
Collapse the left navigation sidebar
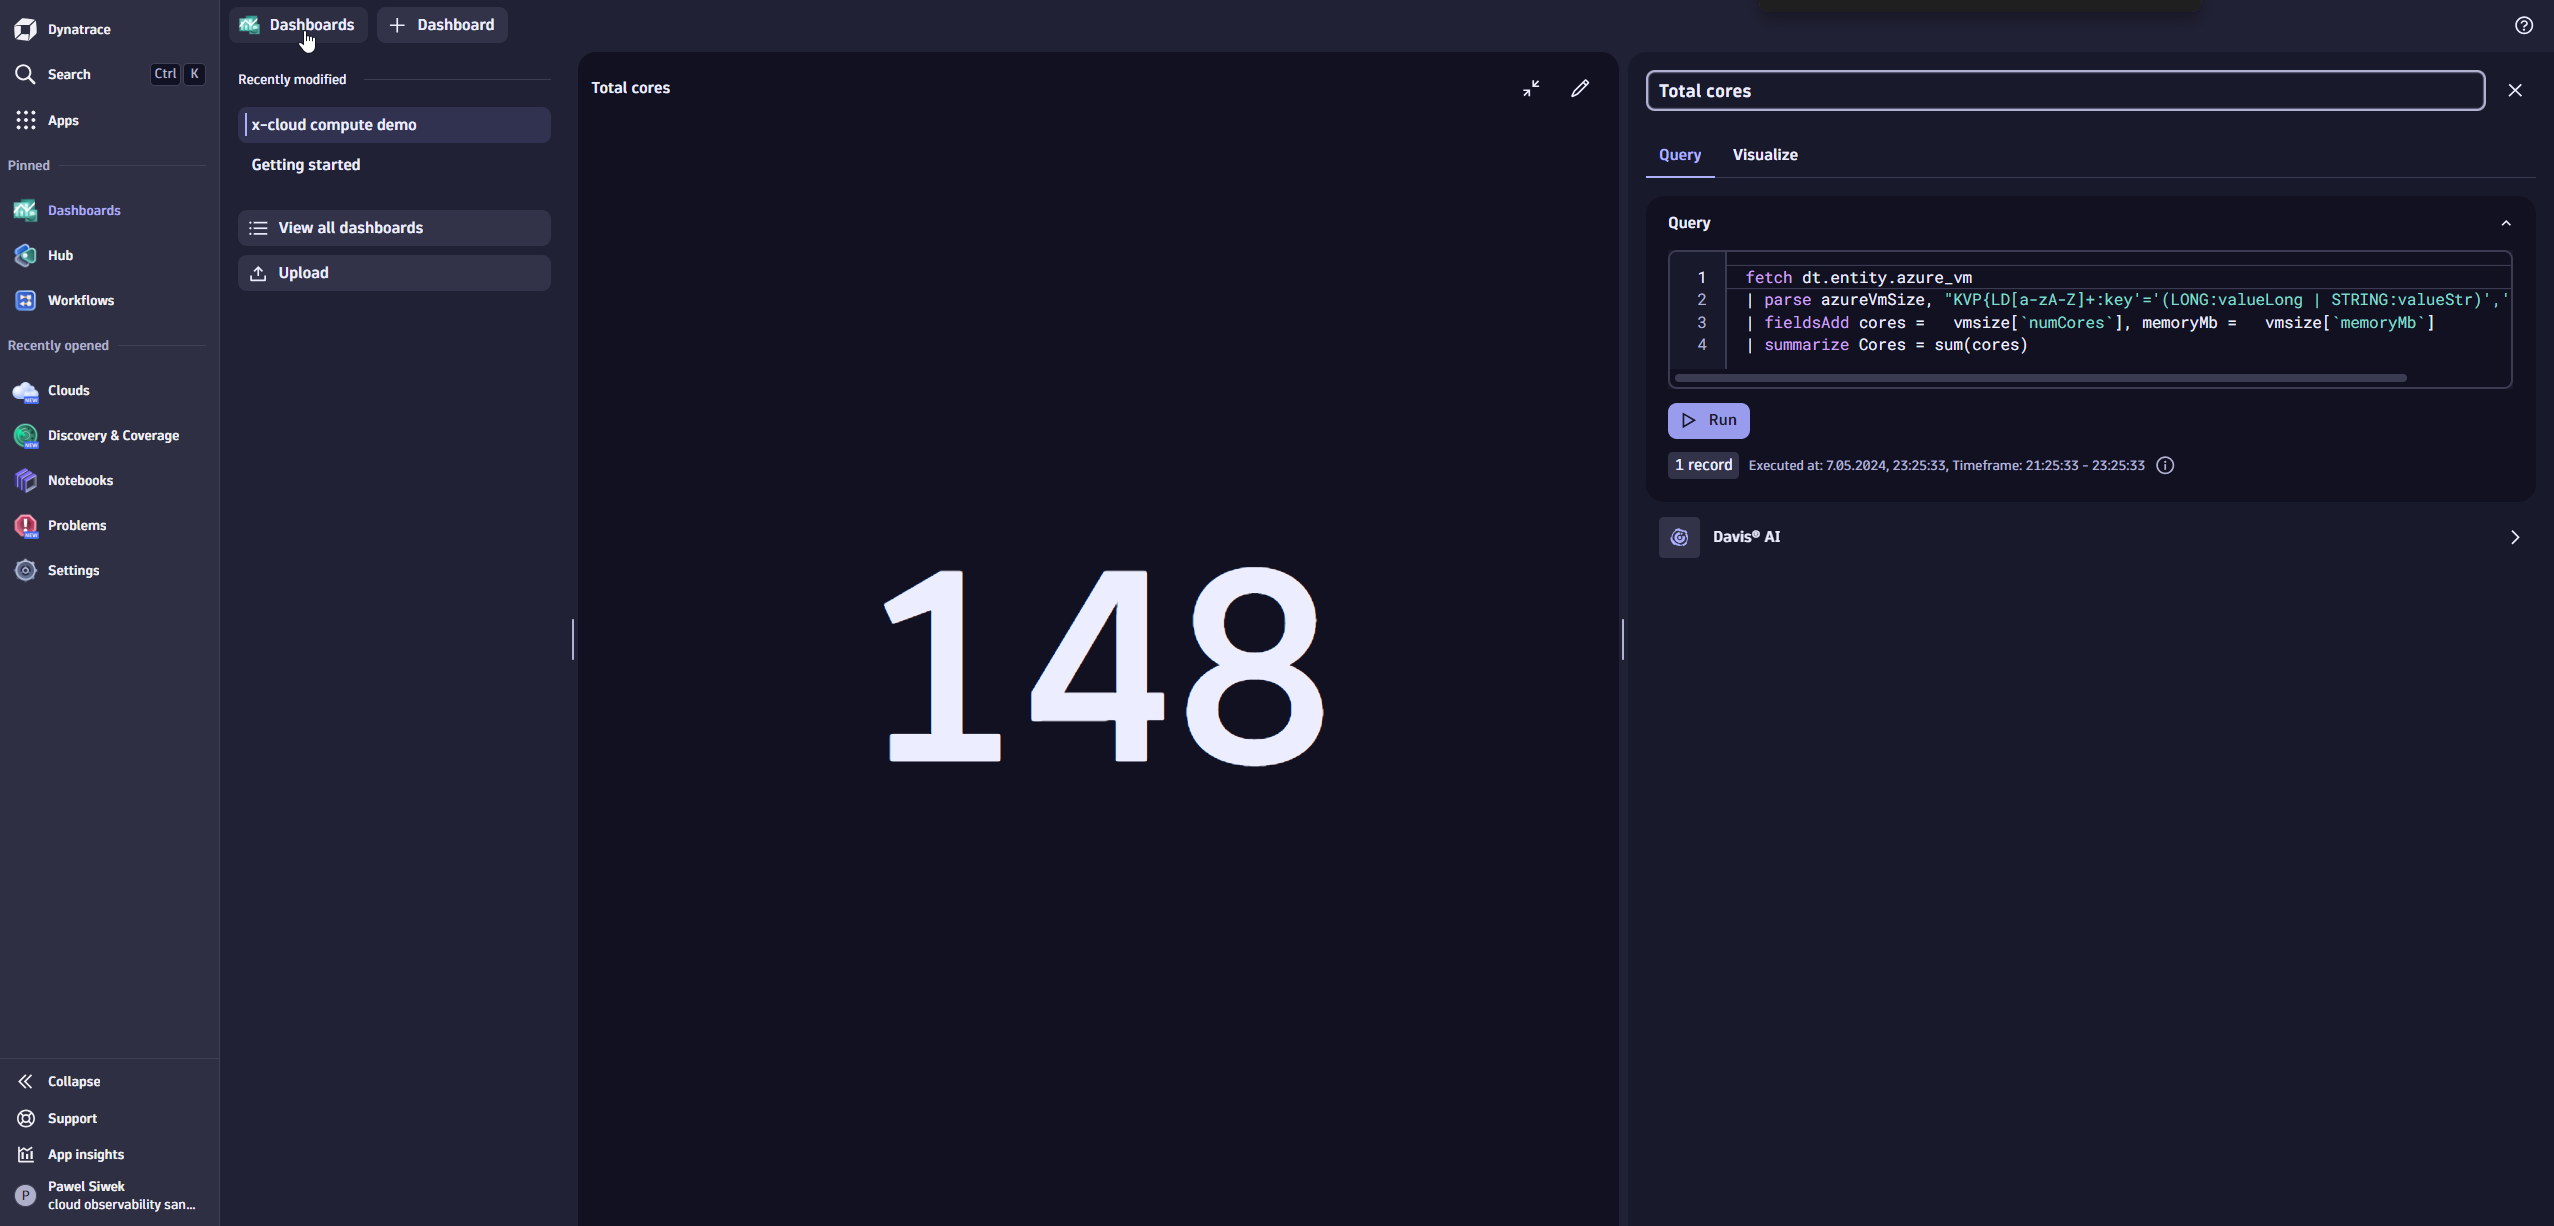point(73,1082)
